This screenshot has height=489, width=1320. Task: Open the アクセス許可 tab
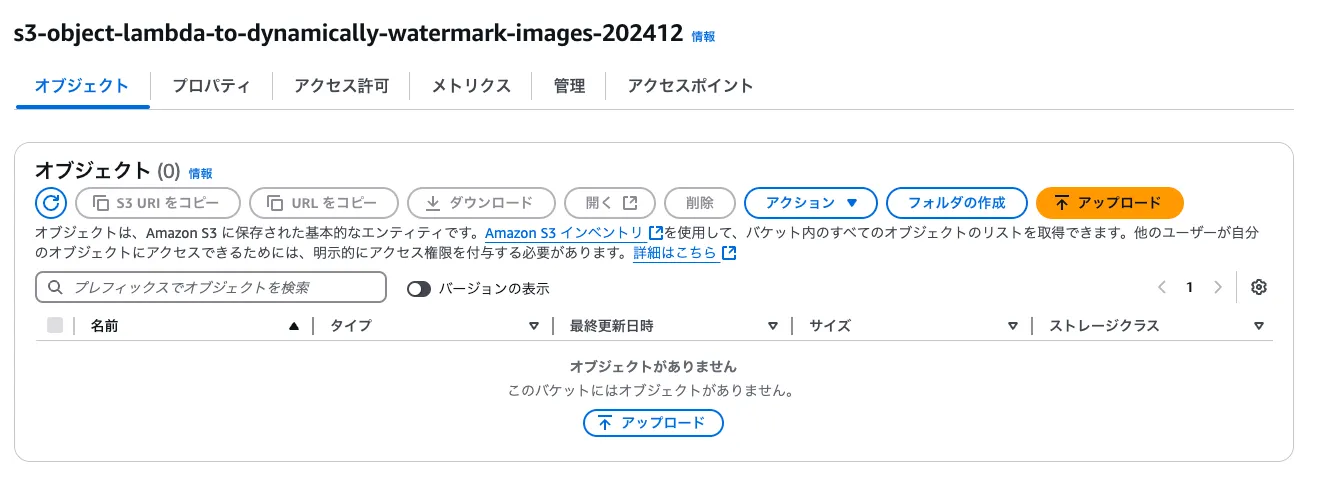pyautogui.click(x=341, y=86)
